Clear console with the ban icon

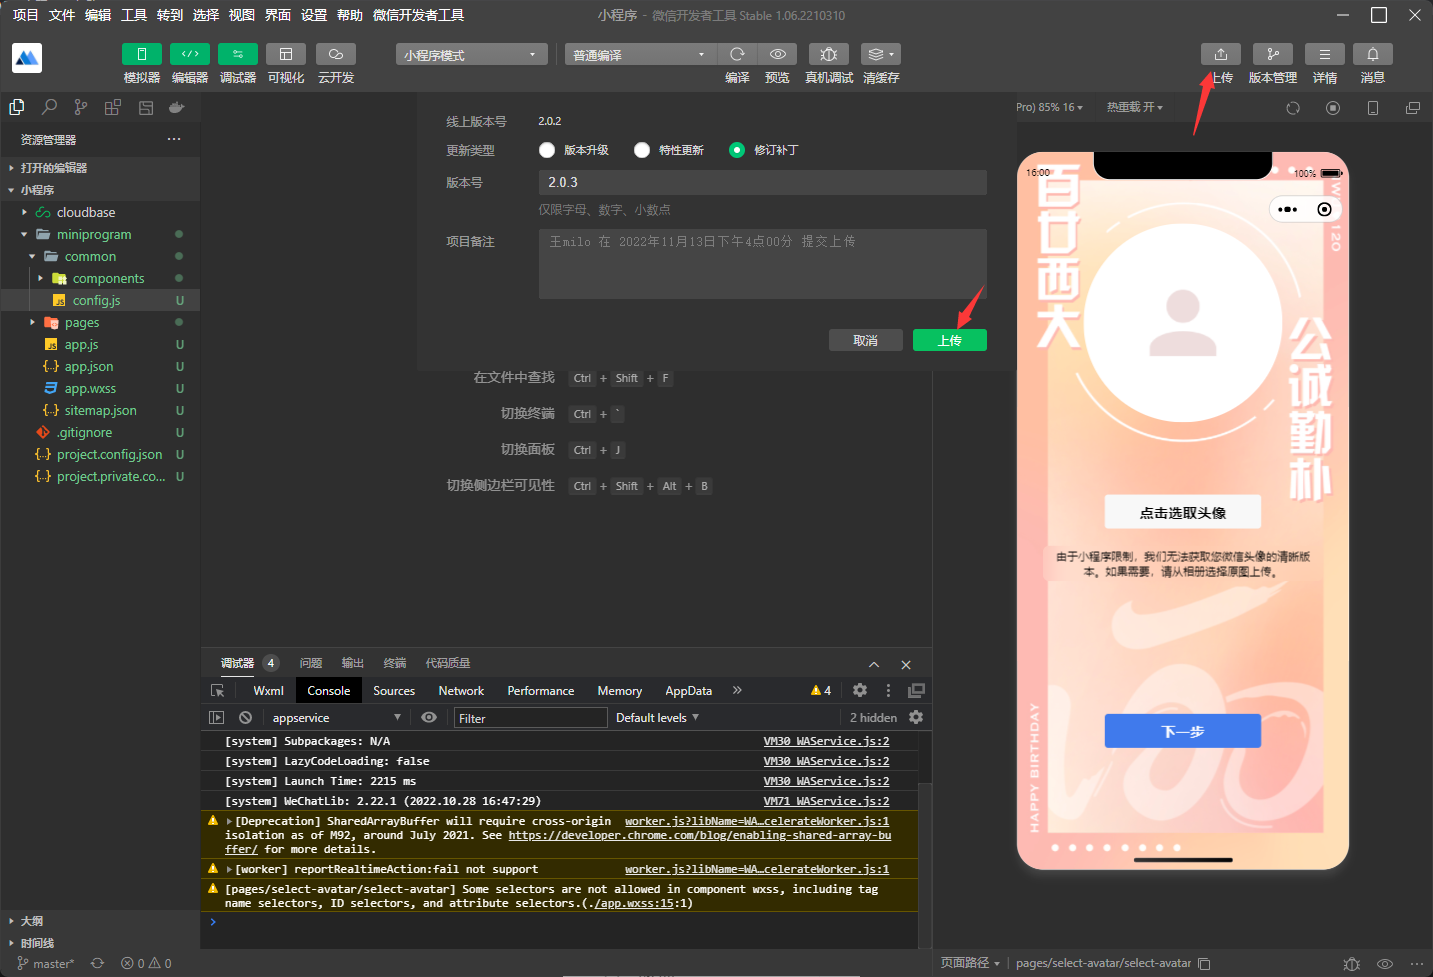pyautogui.click(x=245, y=718)
